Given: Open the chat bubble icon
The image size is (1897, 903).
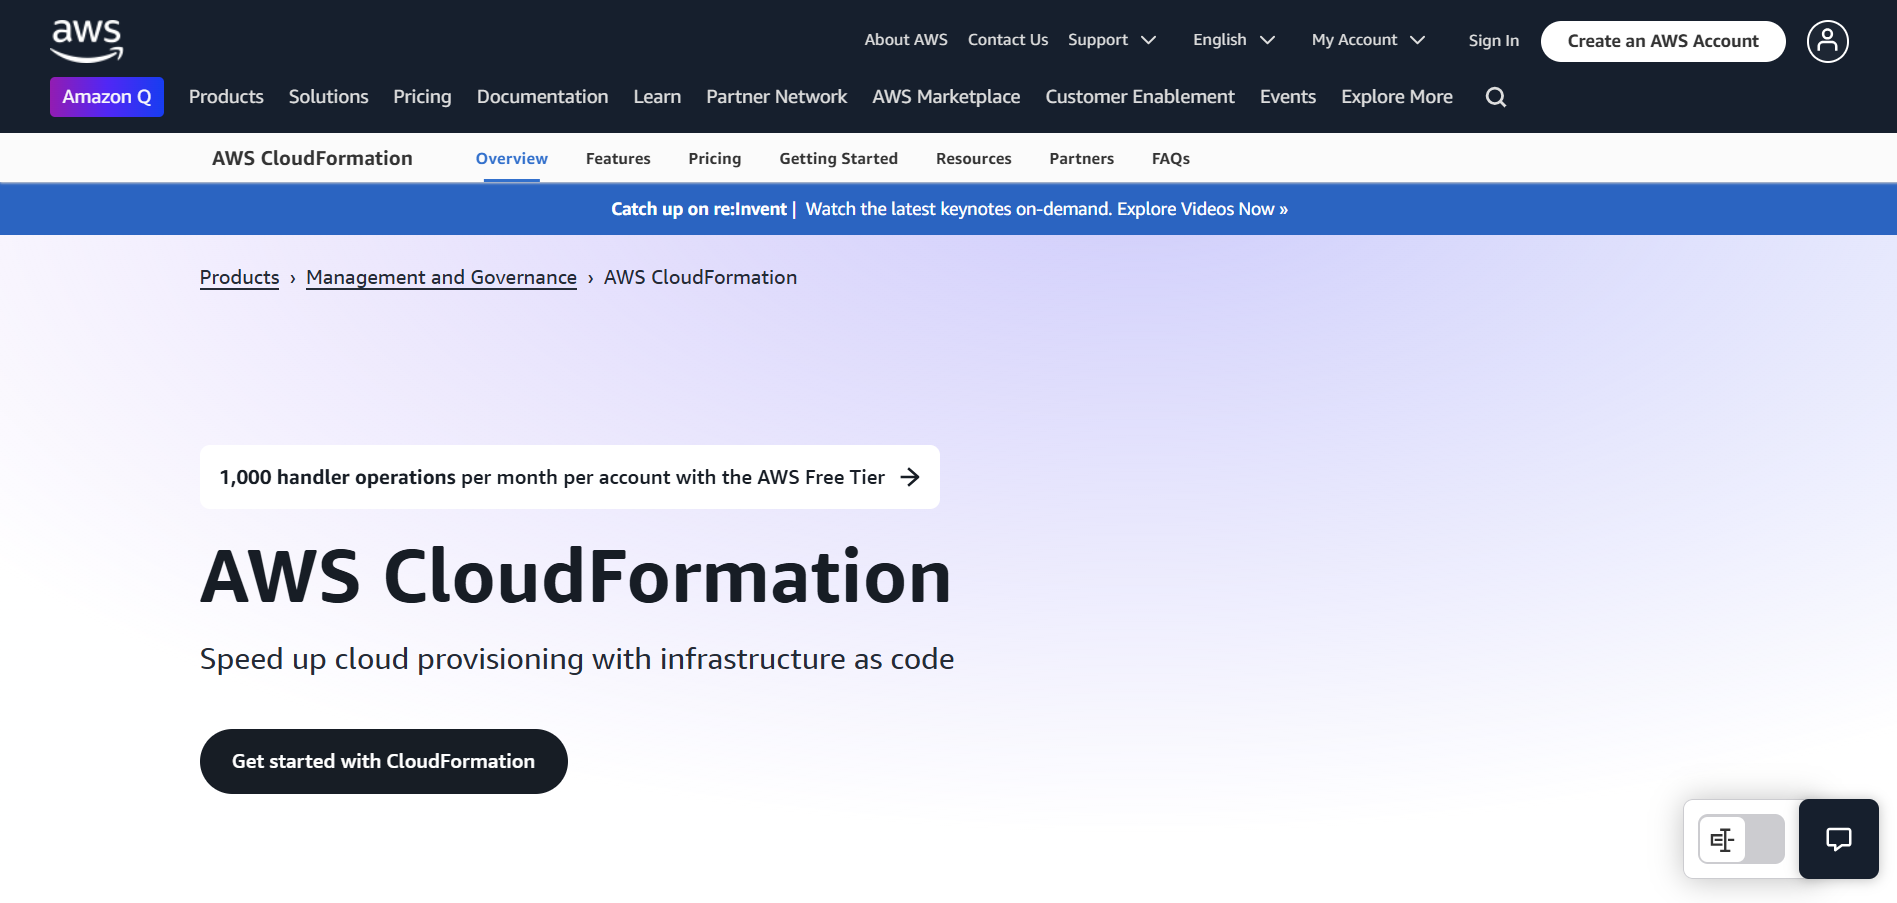Looking at the screenshot, I should coord(1838,839).
